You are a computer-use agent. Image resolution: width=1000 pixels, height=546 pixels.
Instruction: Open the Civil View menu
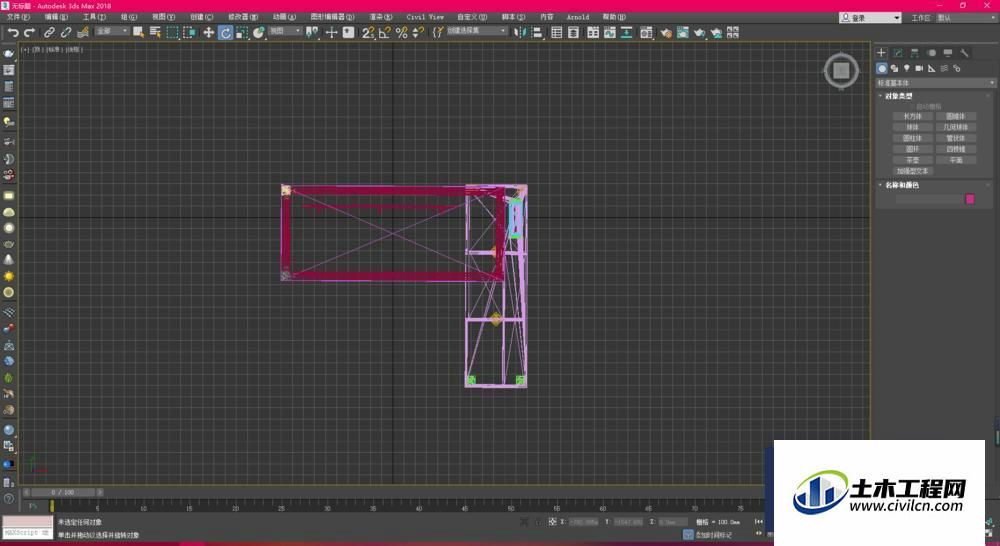coord(425,17)
